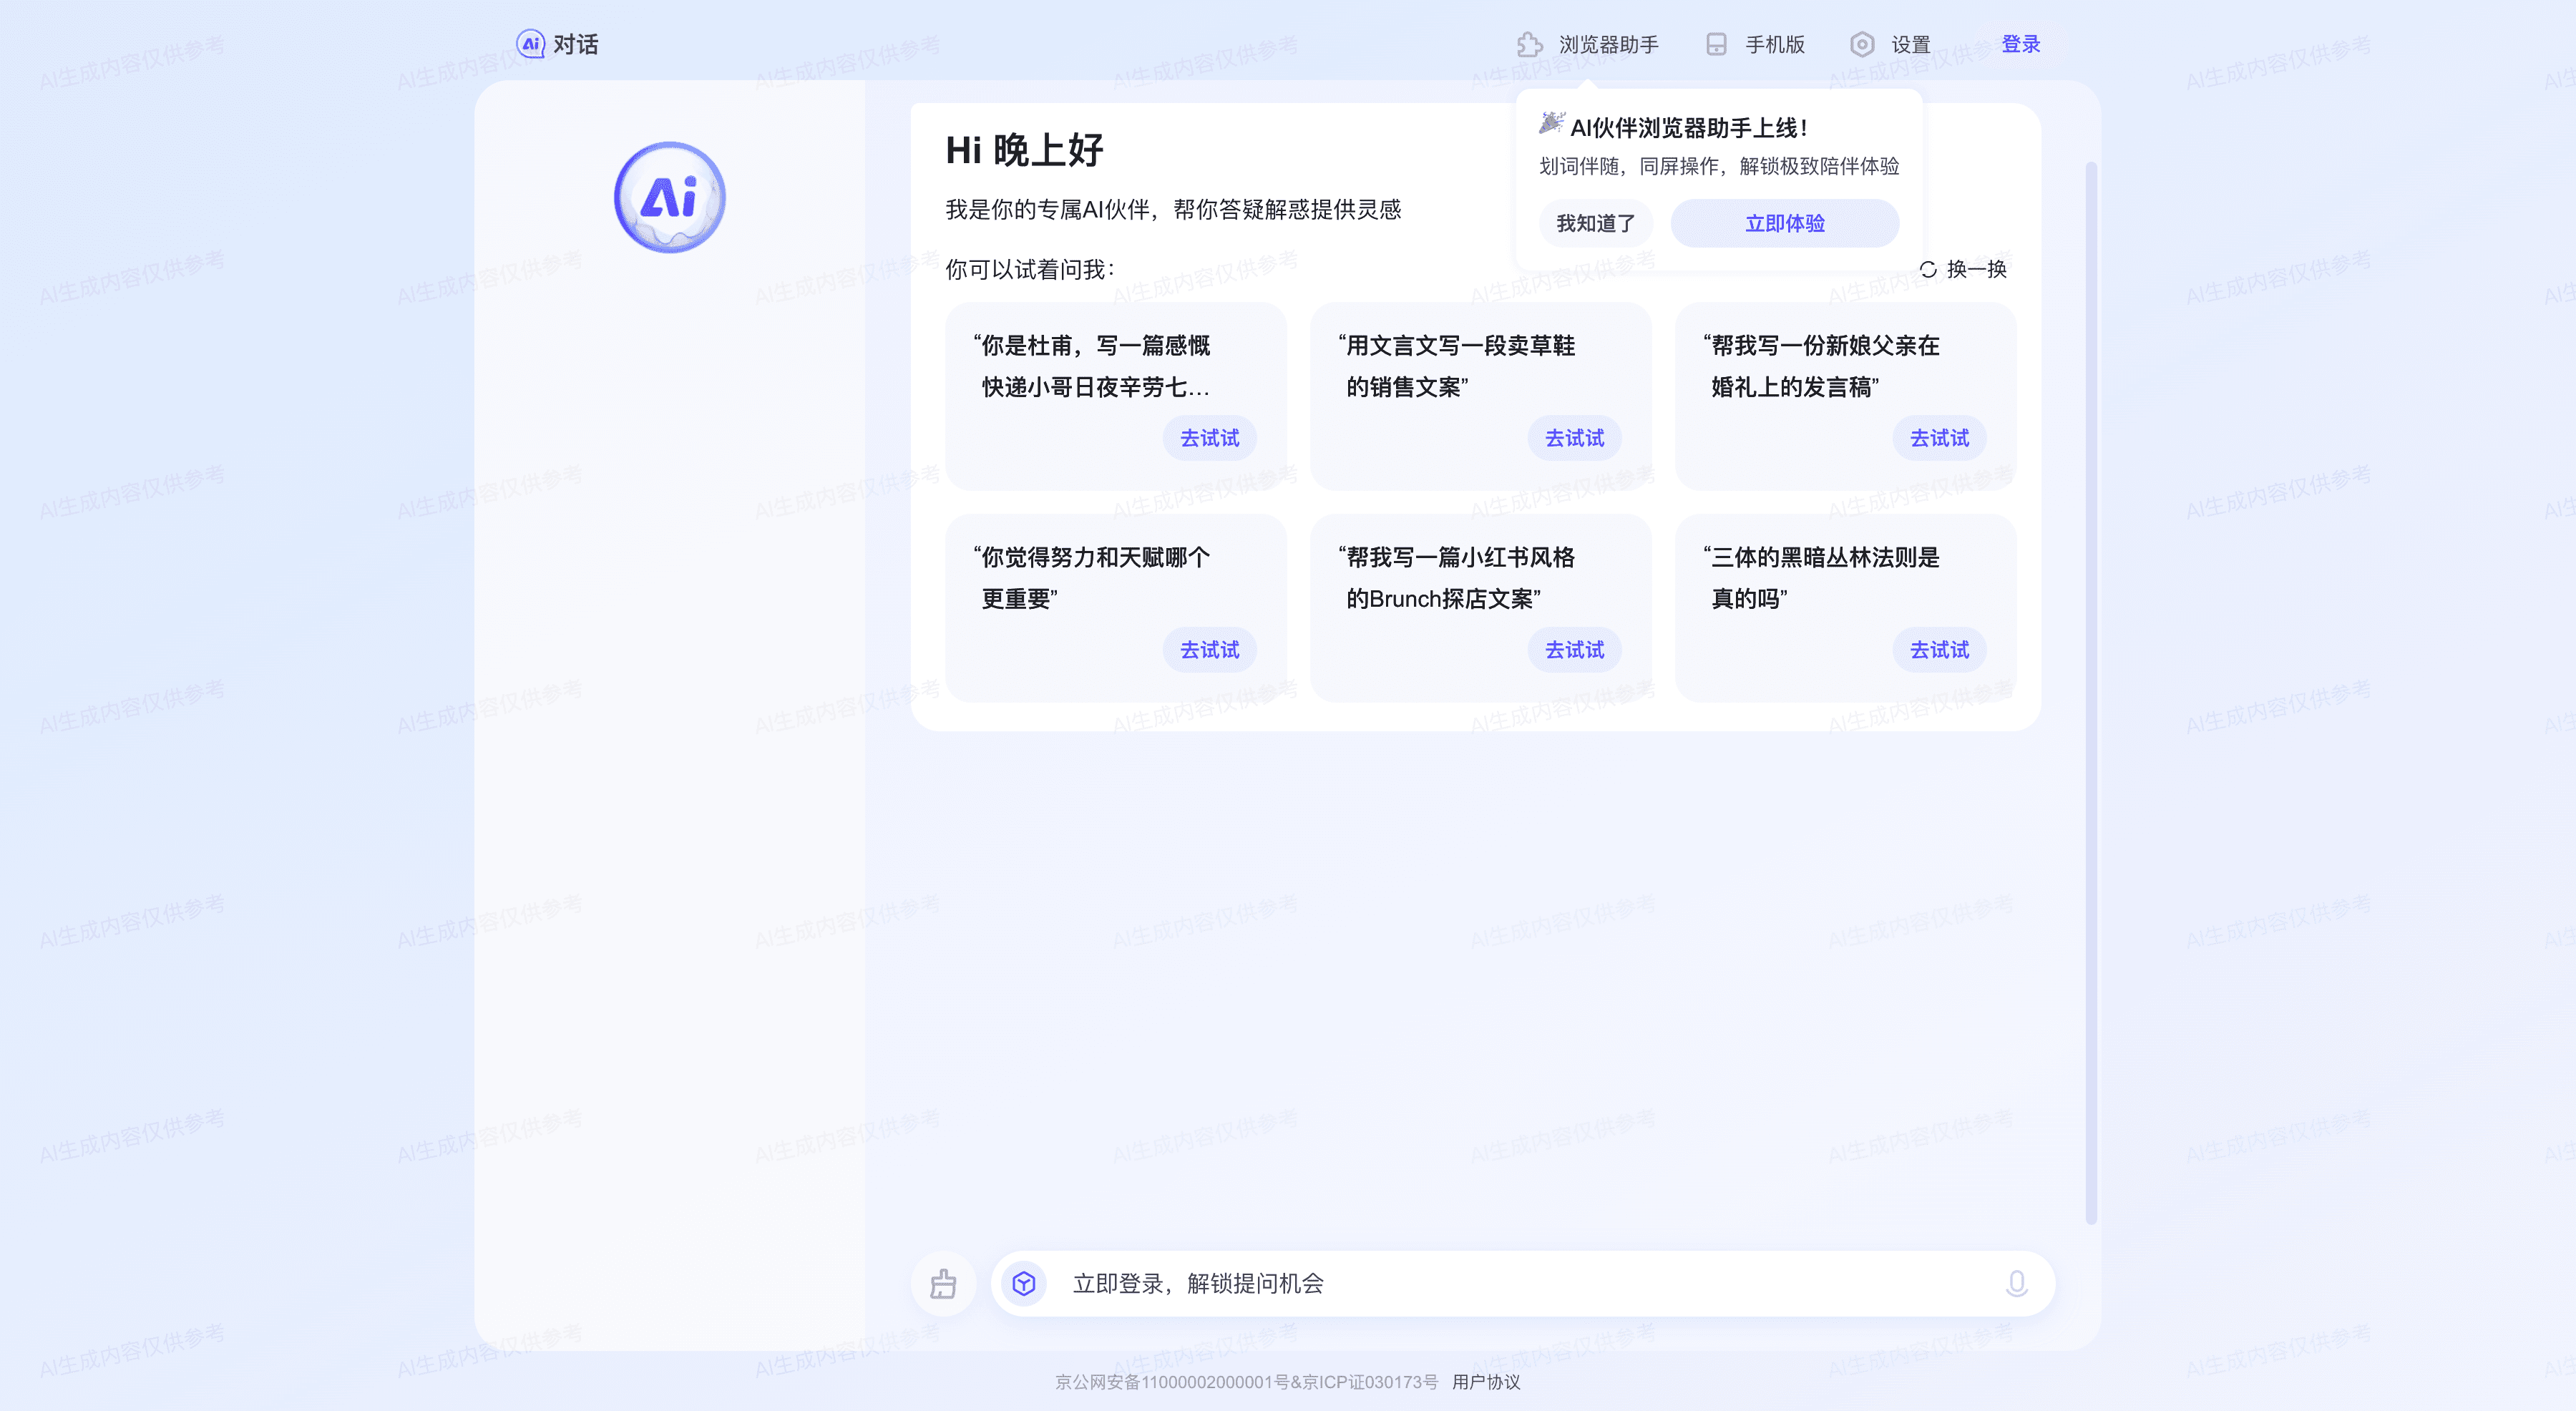The width and height of the screenshot is (2576, 1411).
Task: Click 立即体验 button
Action: coord(1785,223)
